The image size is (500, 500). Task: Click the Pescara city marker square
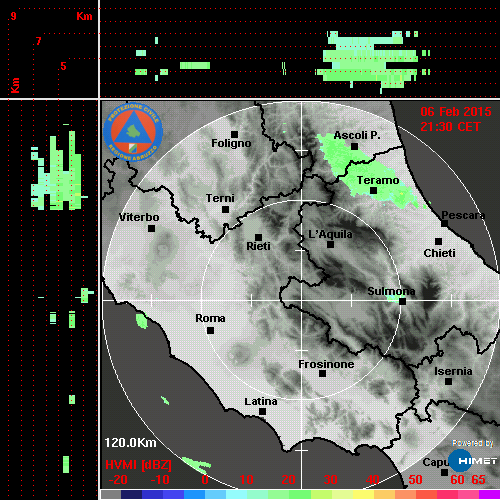tap(445, 224)
